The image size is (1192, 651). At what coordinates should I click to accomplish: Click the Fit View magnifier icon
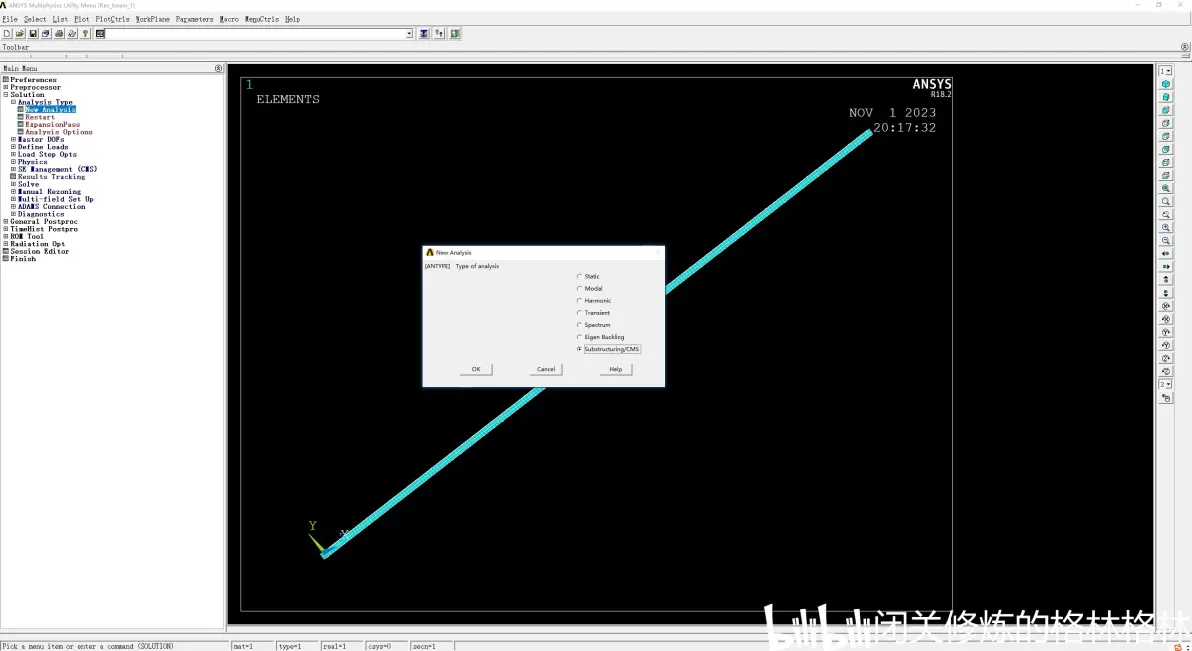pos(1165,189)
